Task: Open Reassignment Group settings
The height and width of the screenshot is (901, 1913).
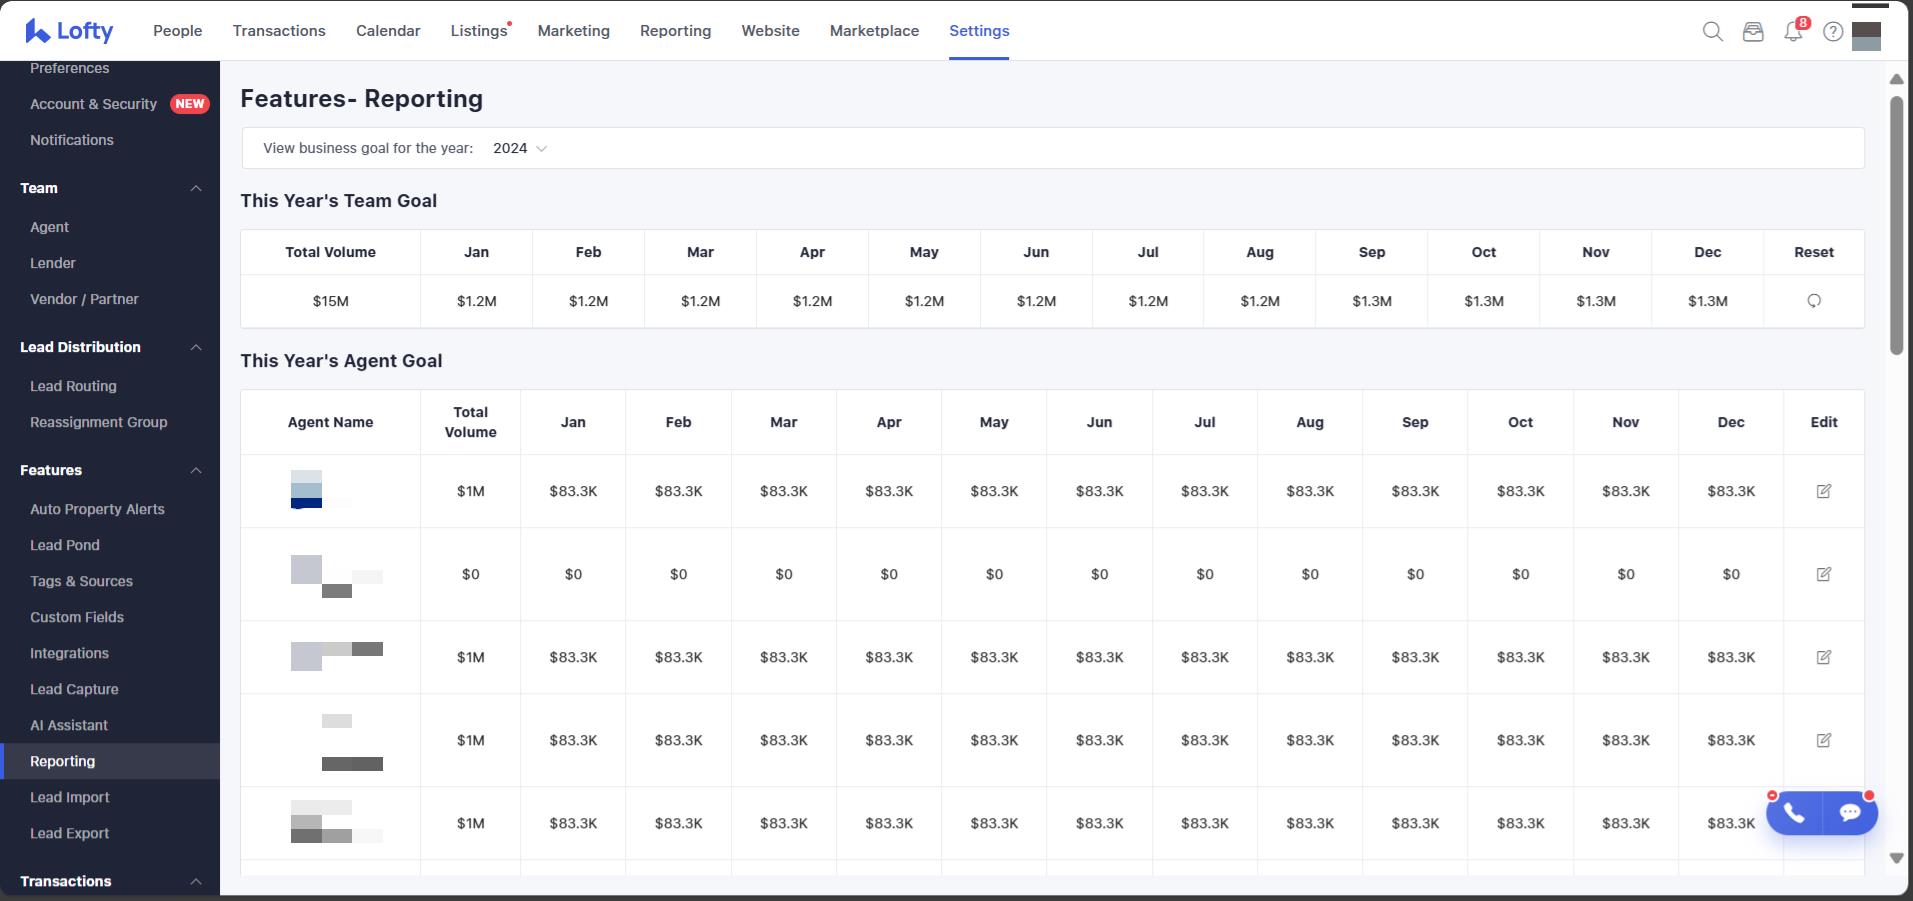Action: click(x=99, y=422)
